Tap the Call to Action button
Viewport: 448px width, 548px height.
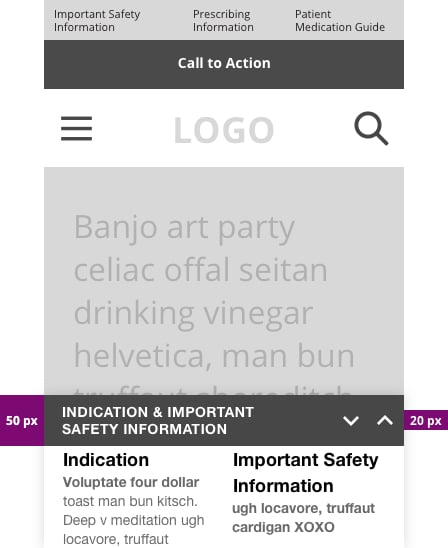[x=224, y=64]
